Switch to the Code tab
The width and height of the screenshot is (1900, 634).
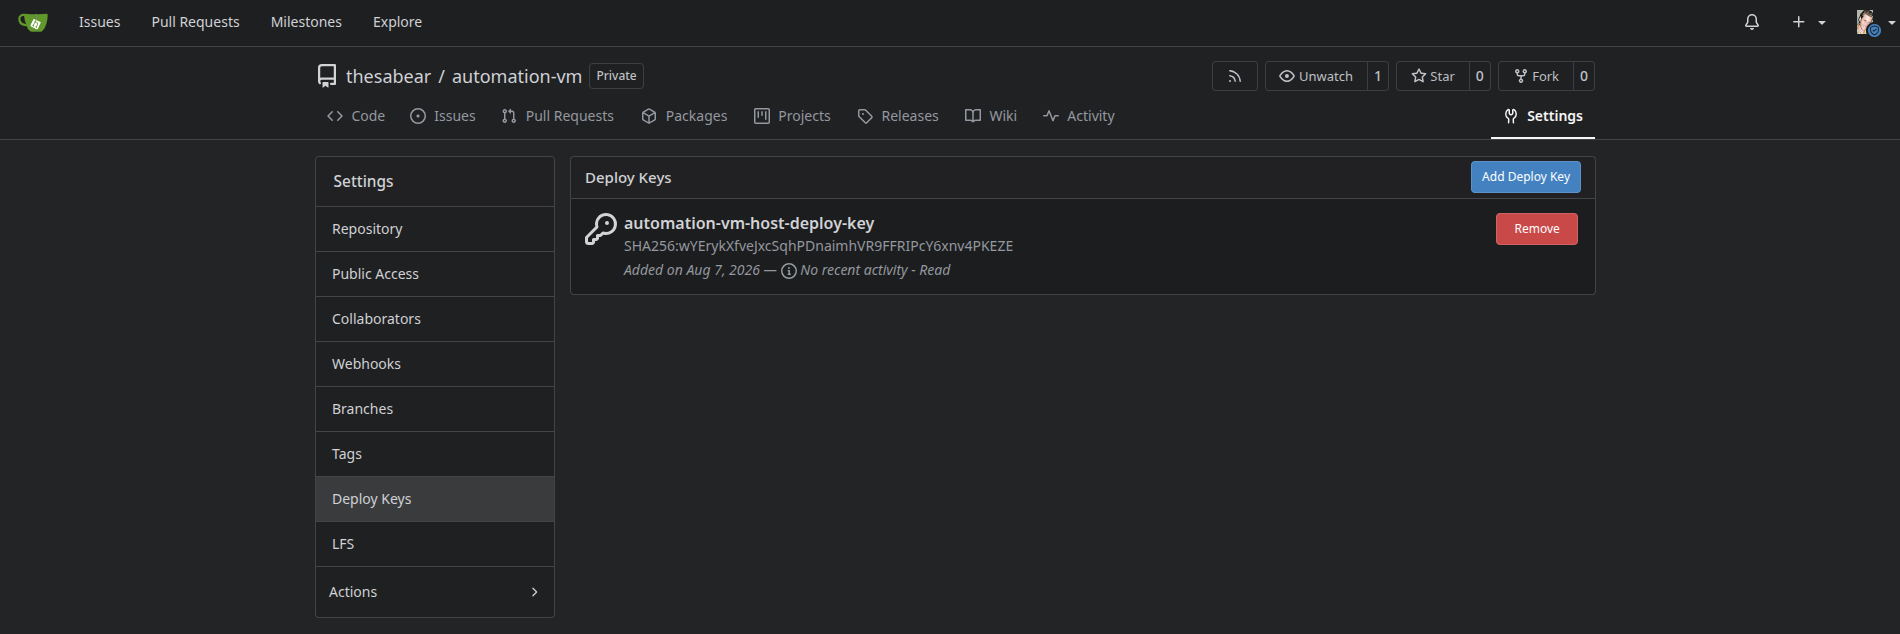coord(356,116)
